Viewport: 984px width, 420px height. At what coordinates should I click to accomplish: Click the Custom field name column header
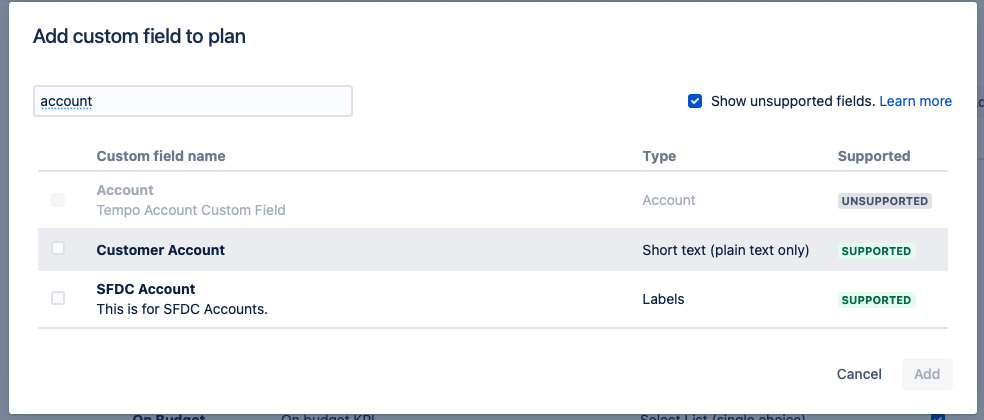pyautogui.click(x=160, y=156)
